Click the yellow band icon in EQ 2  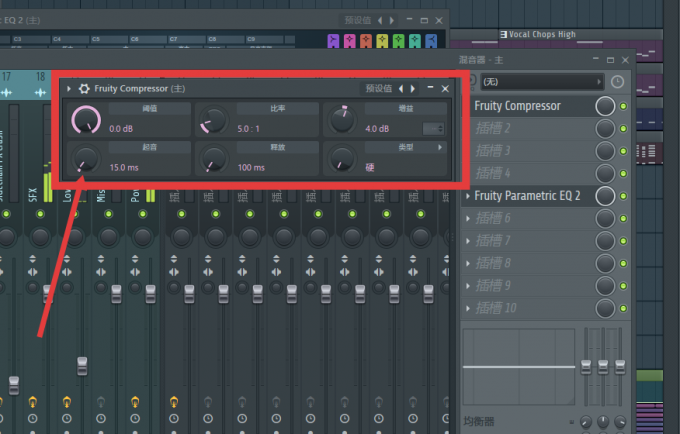pos(382,41)
